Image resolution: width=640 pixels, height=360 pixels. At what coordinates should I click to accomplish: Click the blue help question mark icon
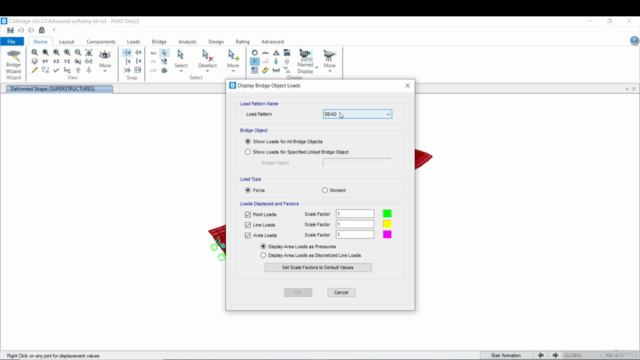pyautogui.click(x=634, y=40)
